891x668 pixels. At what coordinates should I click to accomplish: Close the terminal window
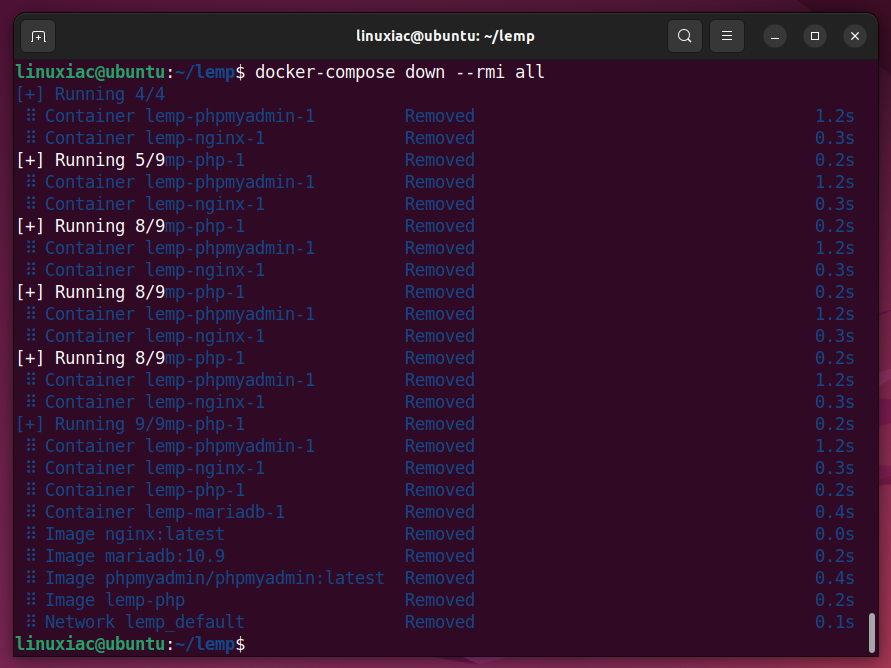pos(855,36)
